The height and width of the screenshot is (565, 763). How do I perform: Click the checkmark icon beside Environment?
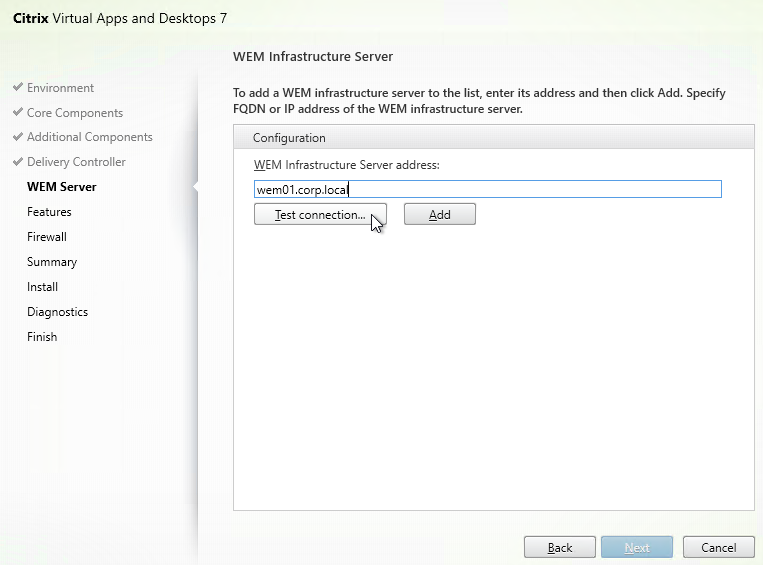(18, 87)
